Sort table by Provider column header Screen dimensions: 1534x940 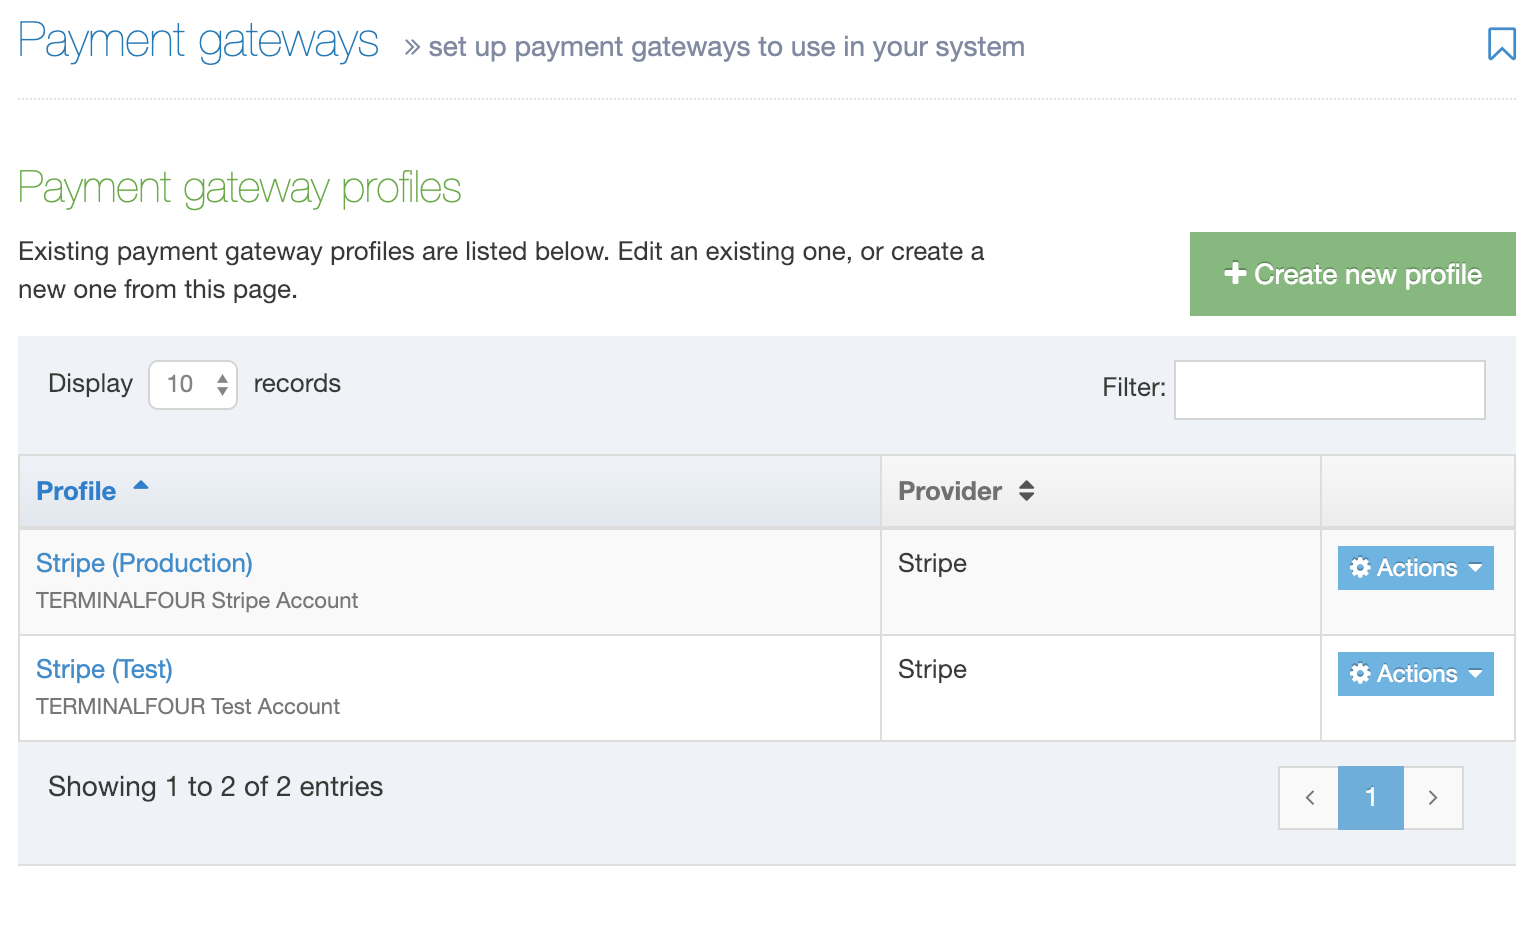coord(949,491)
